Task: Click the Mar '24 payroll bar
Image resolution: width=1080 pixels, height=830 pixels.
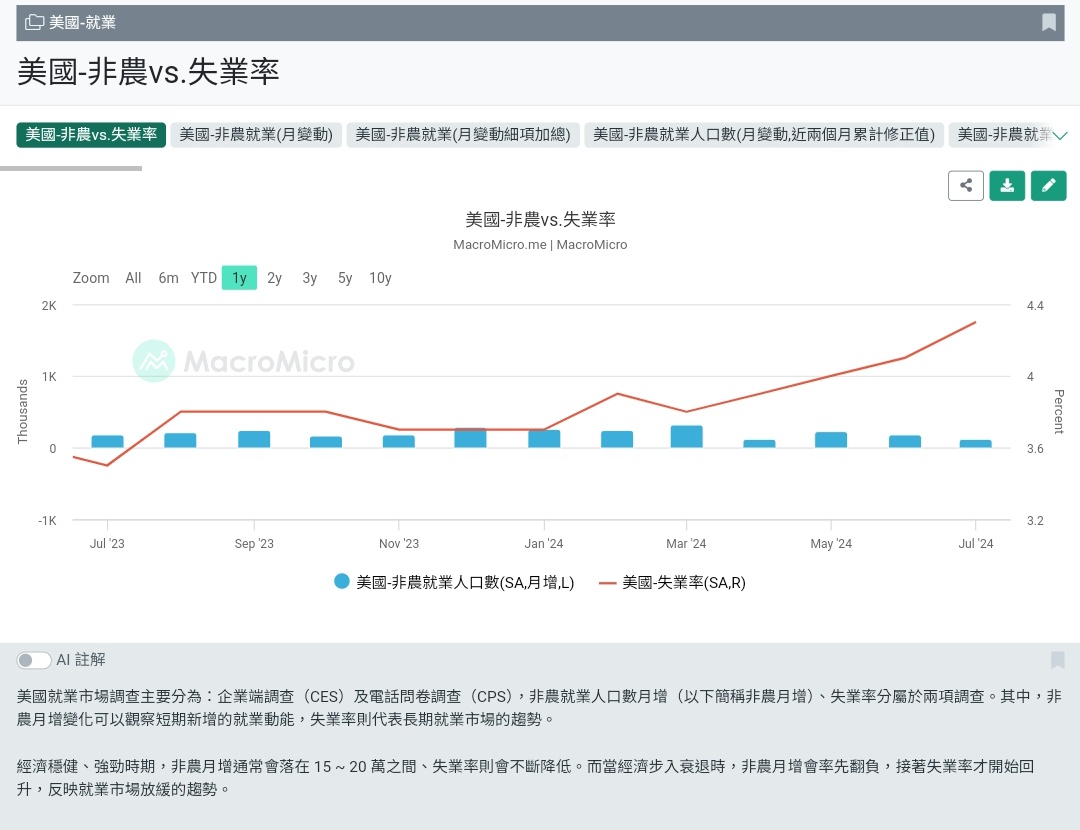Action: coord(687,437)
